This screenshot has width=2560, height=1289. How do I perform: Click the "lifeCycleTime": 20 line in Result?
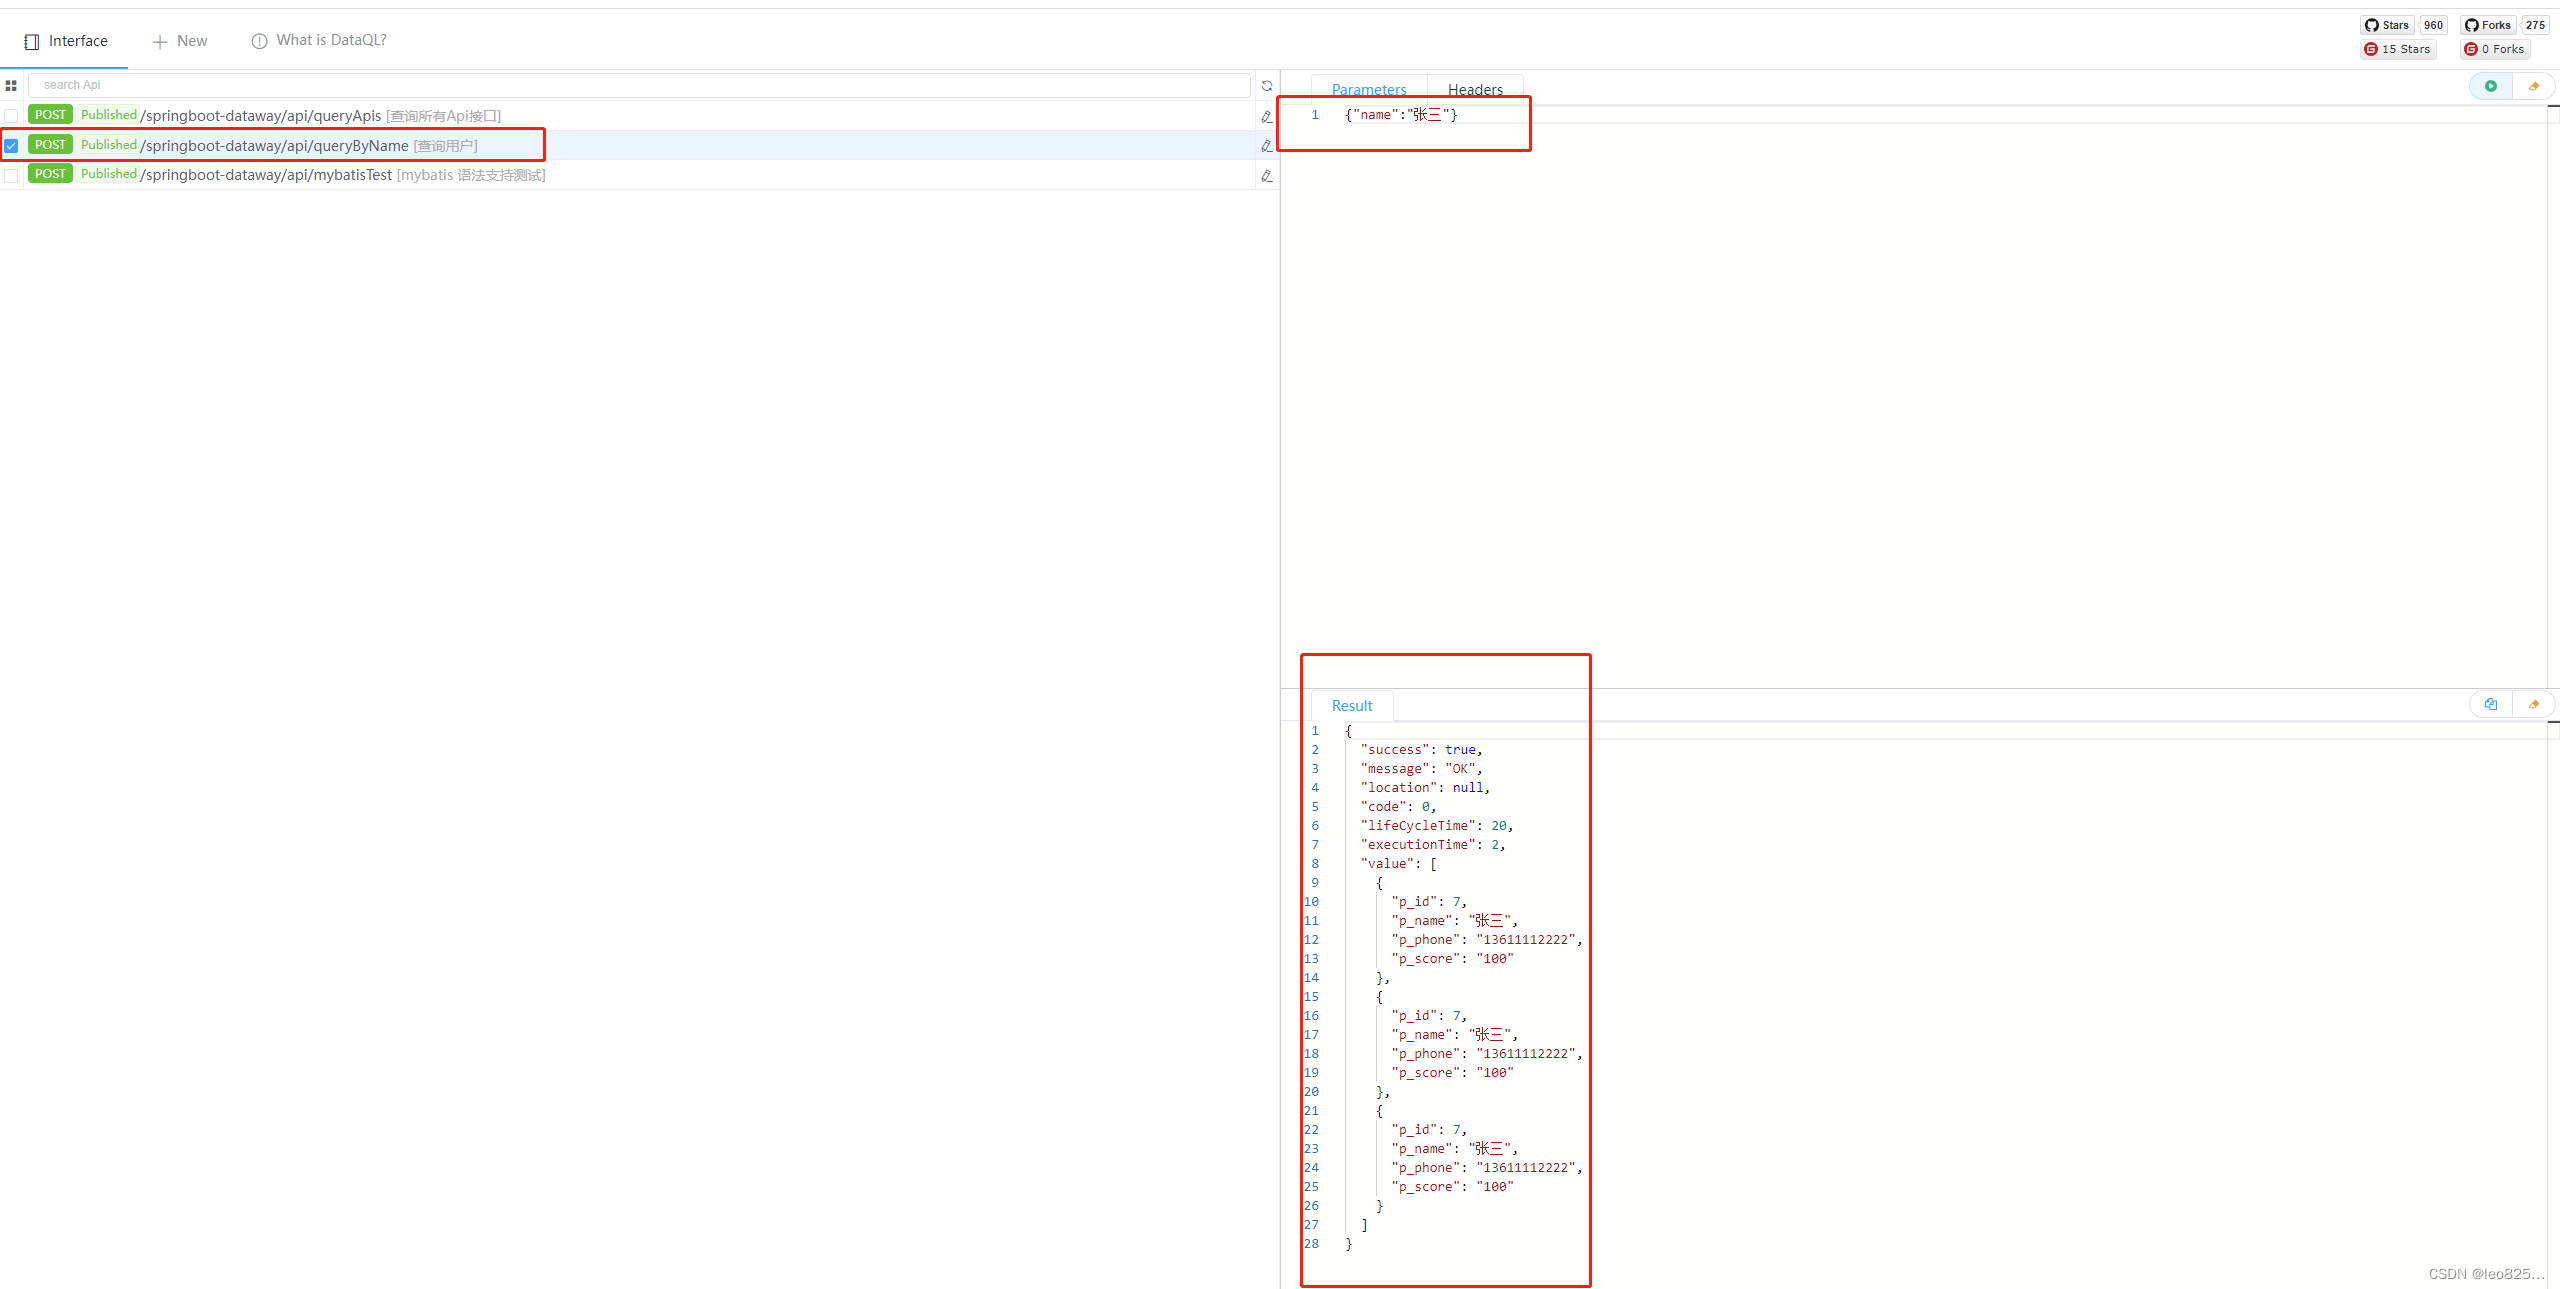1437,826
